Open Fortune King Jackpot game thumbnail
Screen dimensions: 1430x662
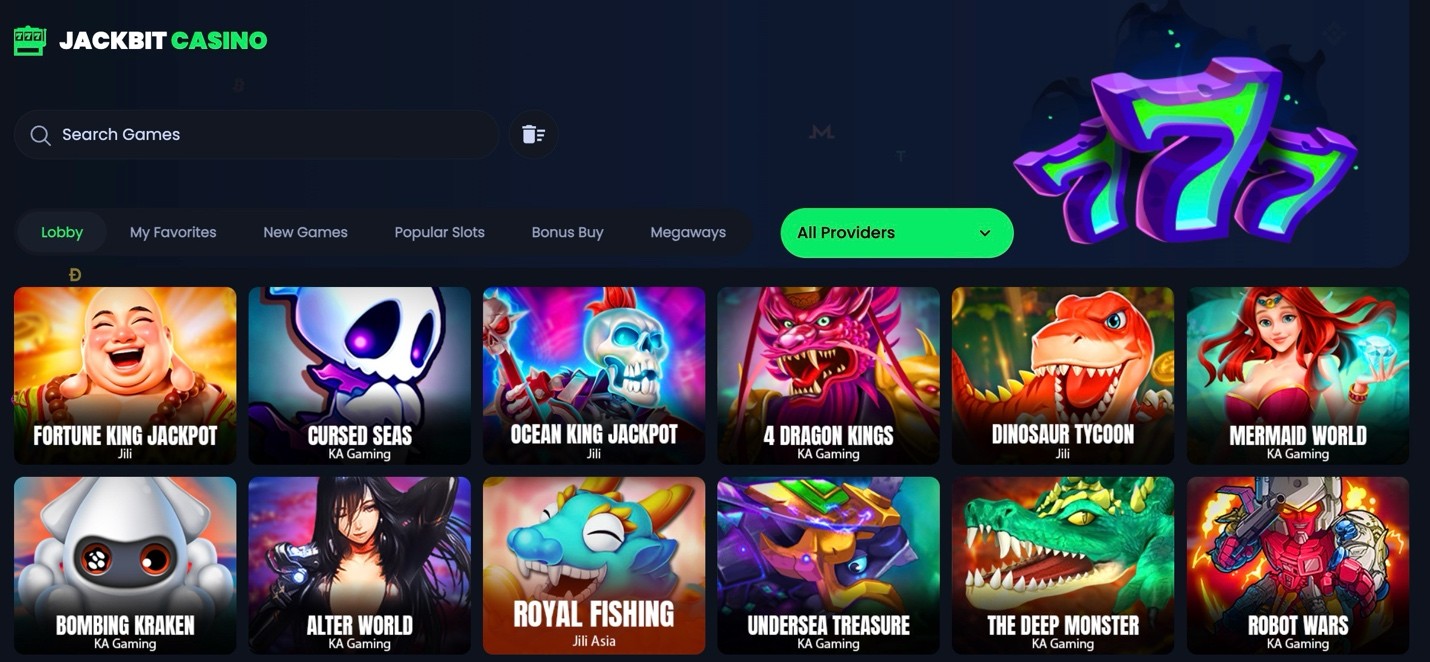point(125,375)
